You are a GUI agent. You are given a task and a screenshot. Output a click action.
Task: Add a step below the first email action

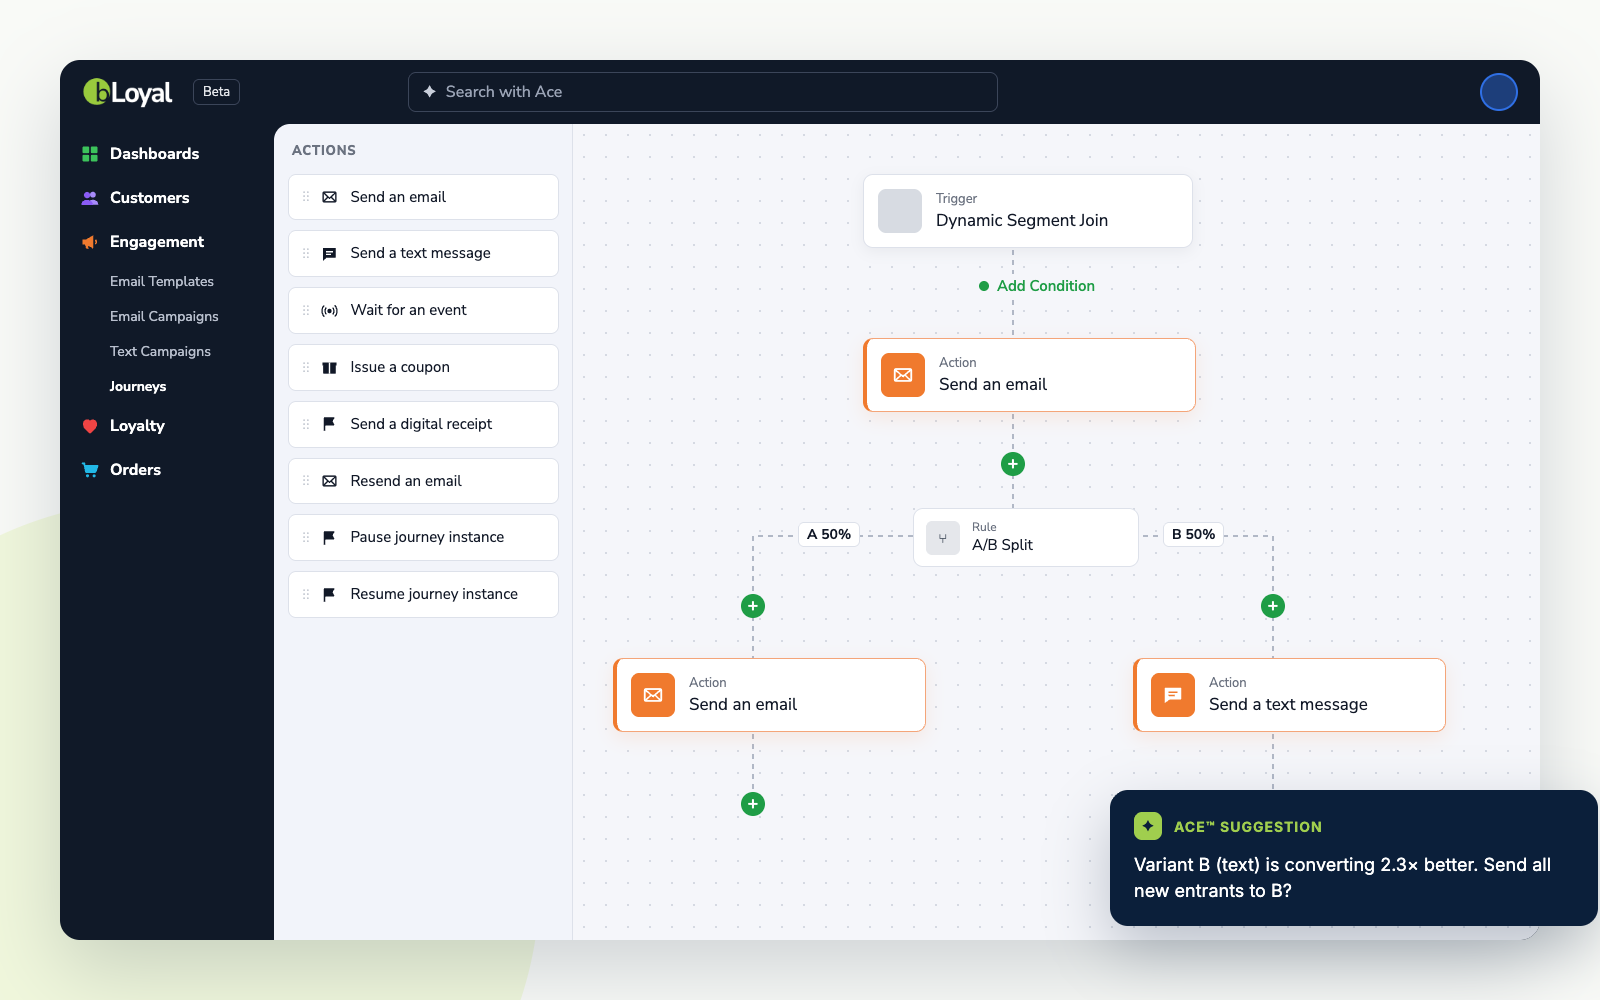pos(1013,464)
